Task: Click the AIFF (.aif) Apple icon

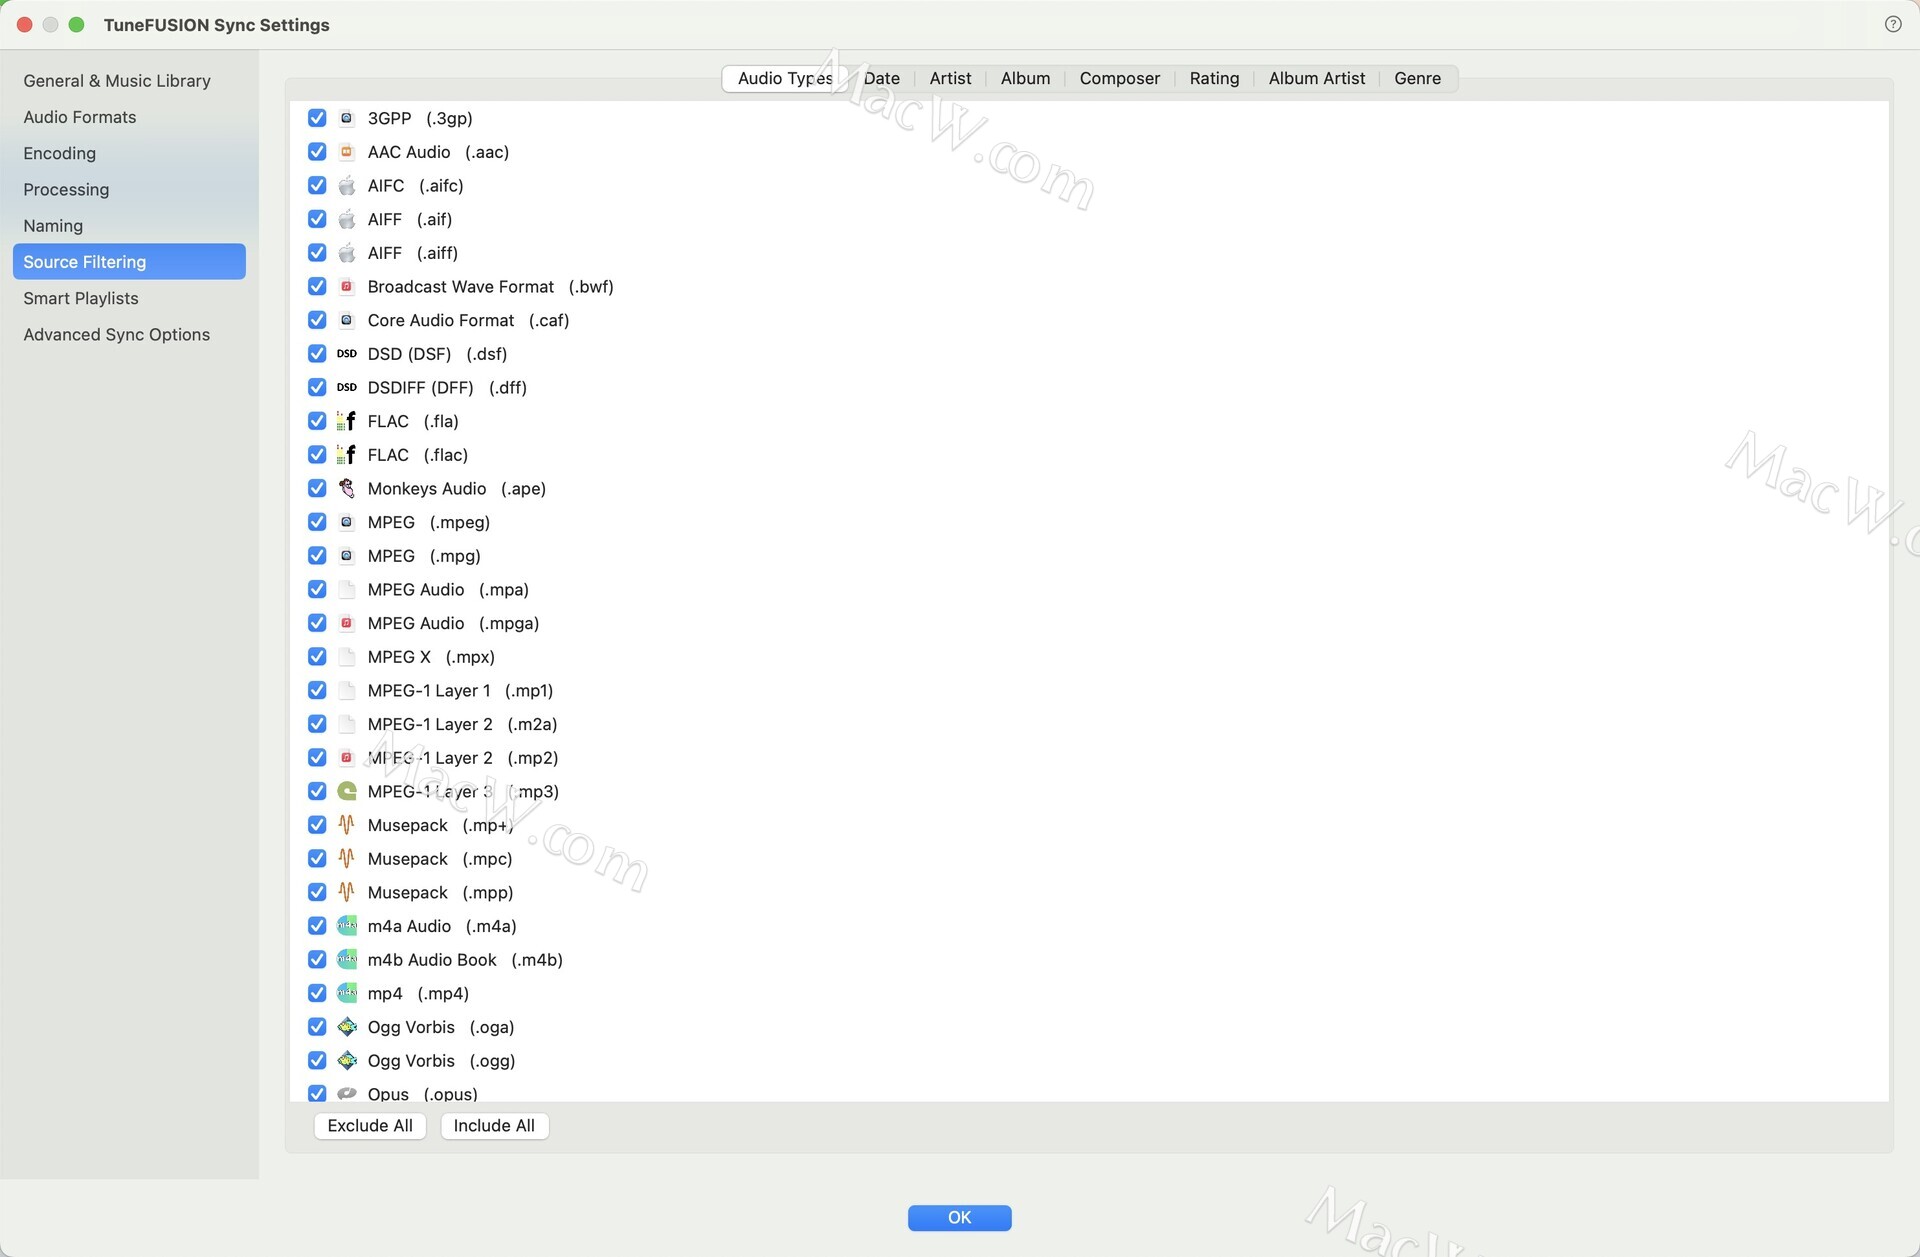Action: pyautogui.click(x=347, y=219)
